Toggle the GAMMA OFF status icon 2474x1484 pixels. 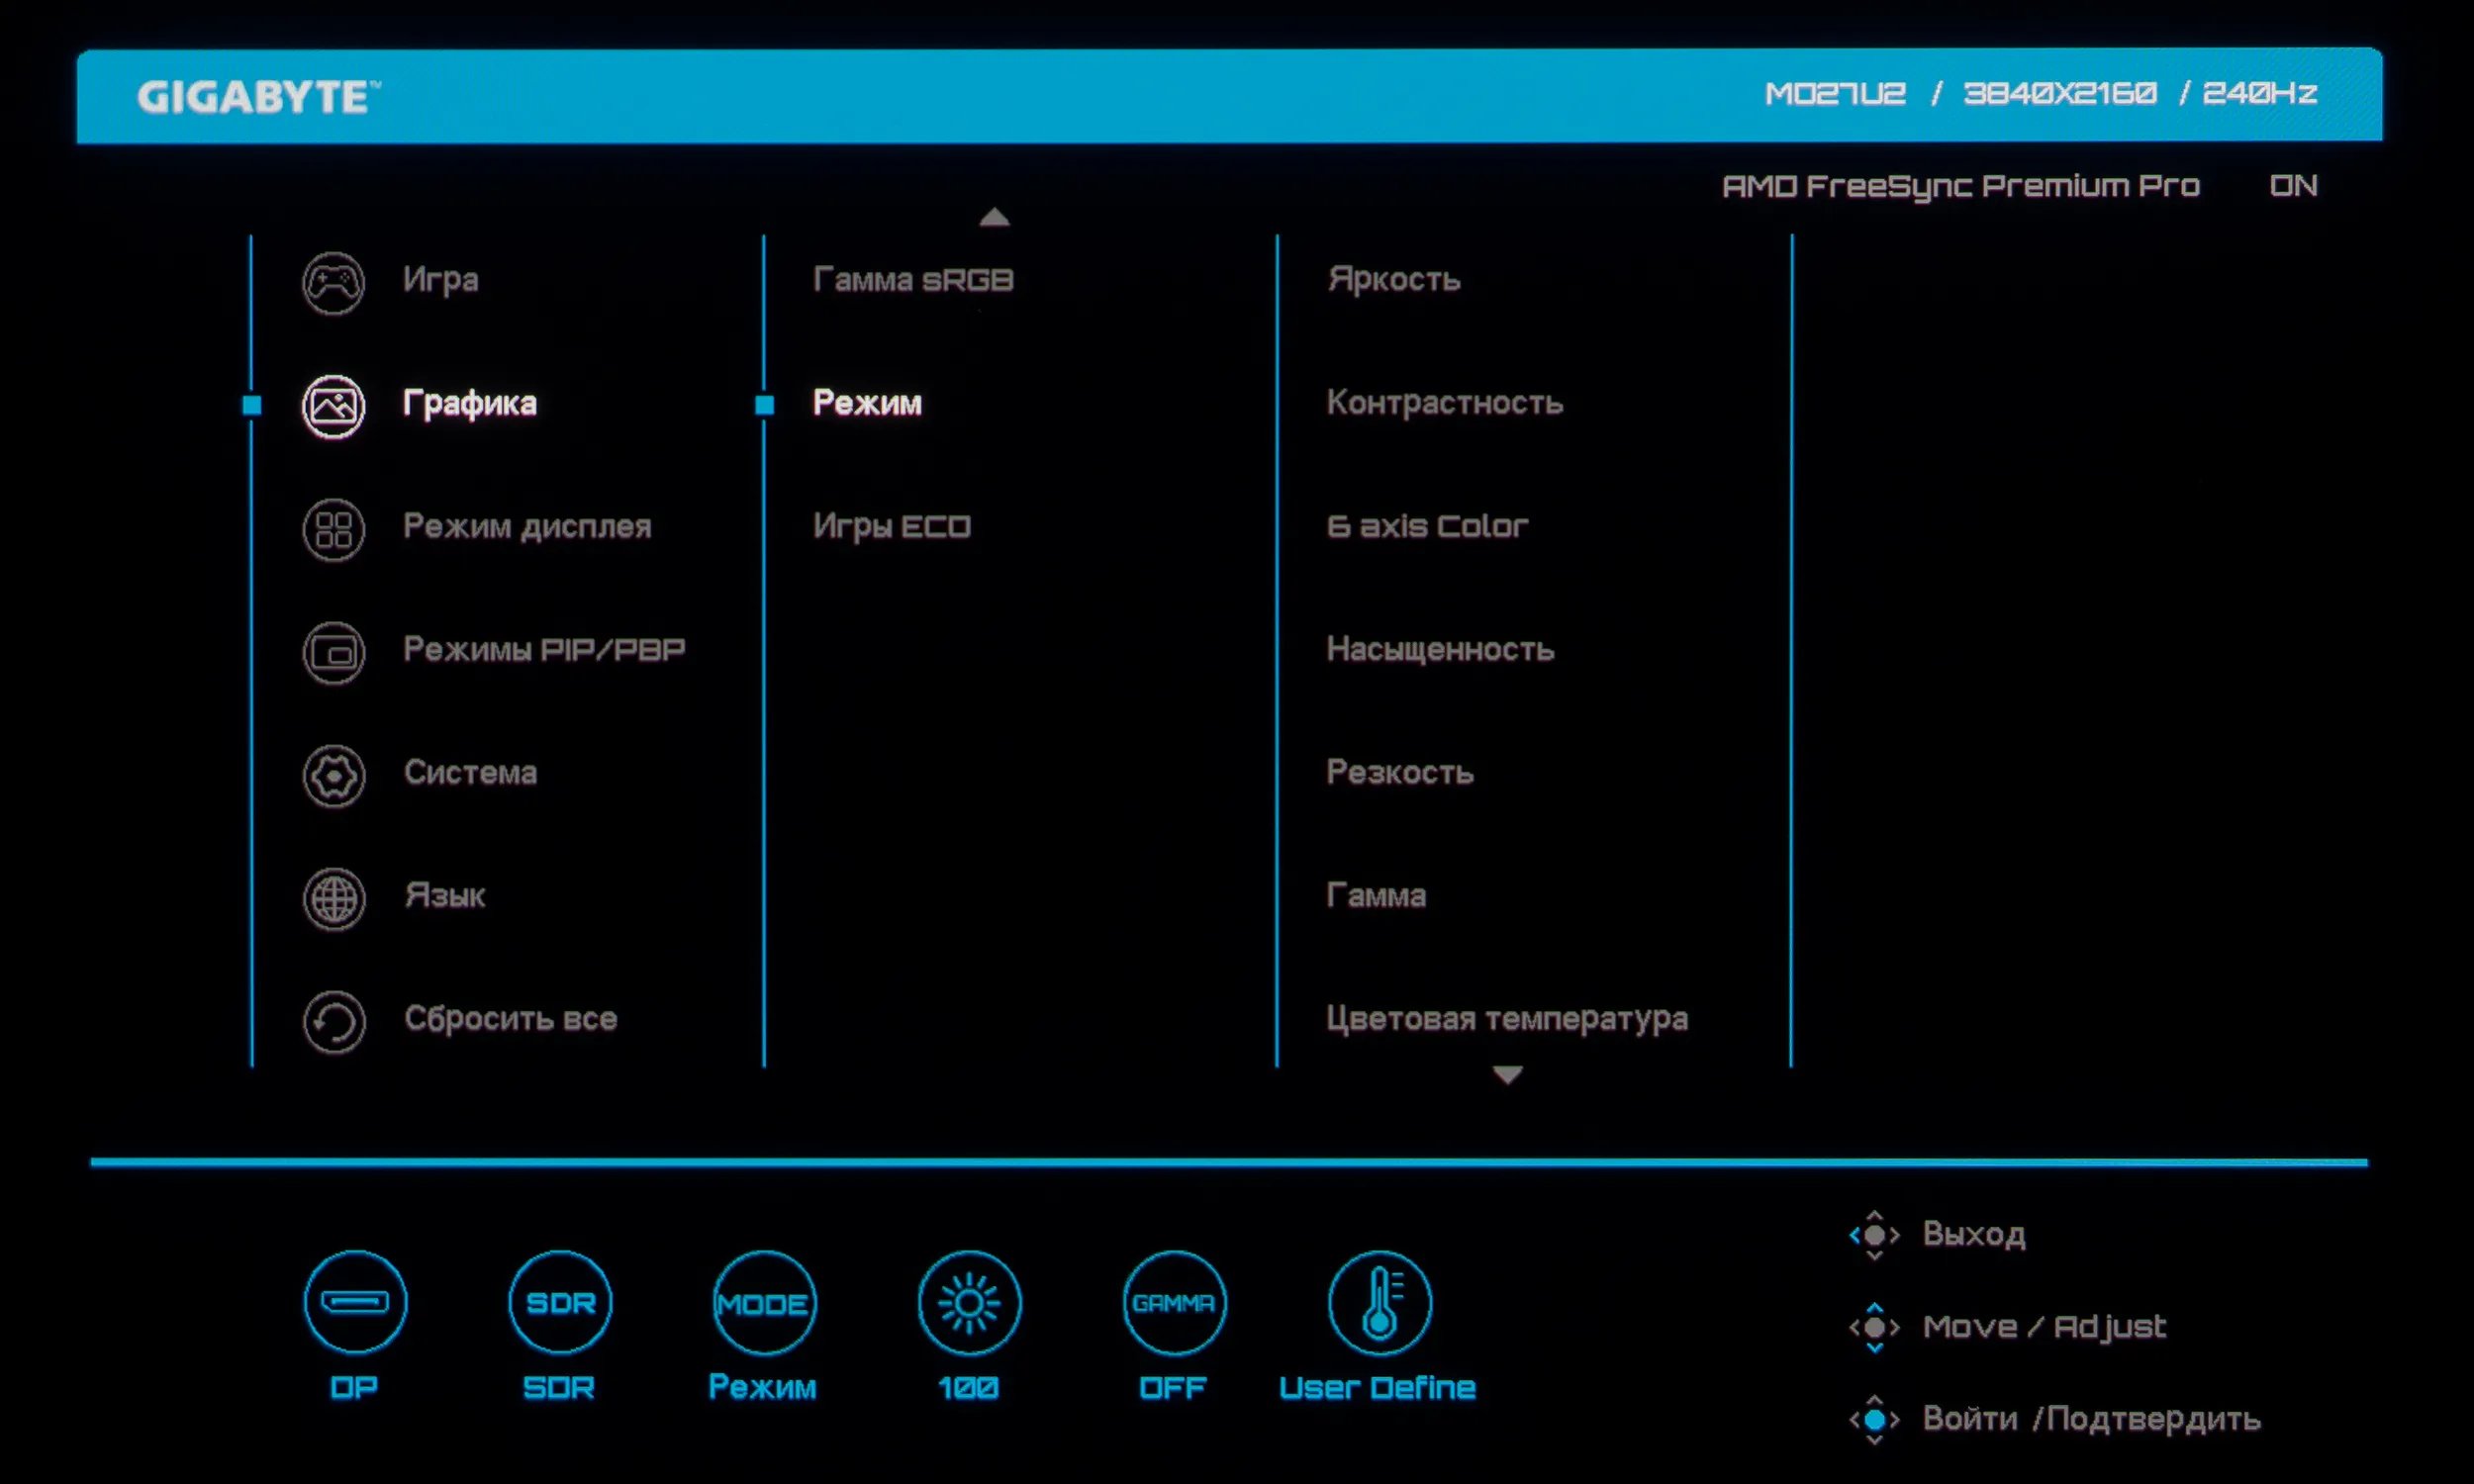pyautogui.click(x=1174, y=1302)
